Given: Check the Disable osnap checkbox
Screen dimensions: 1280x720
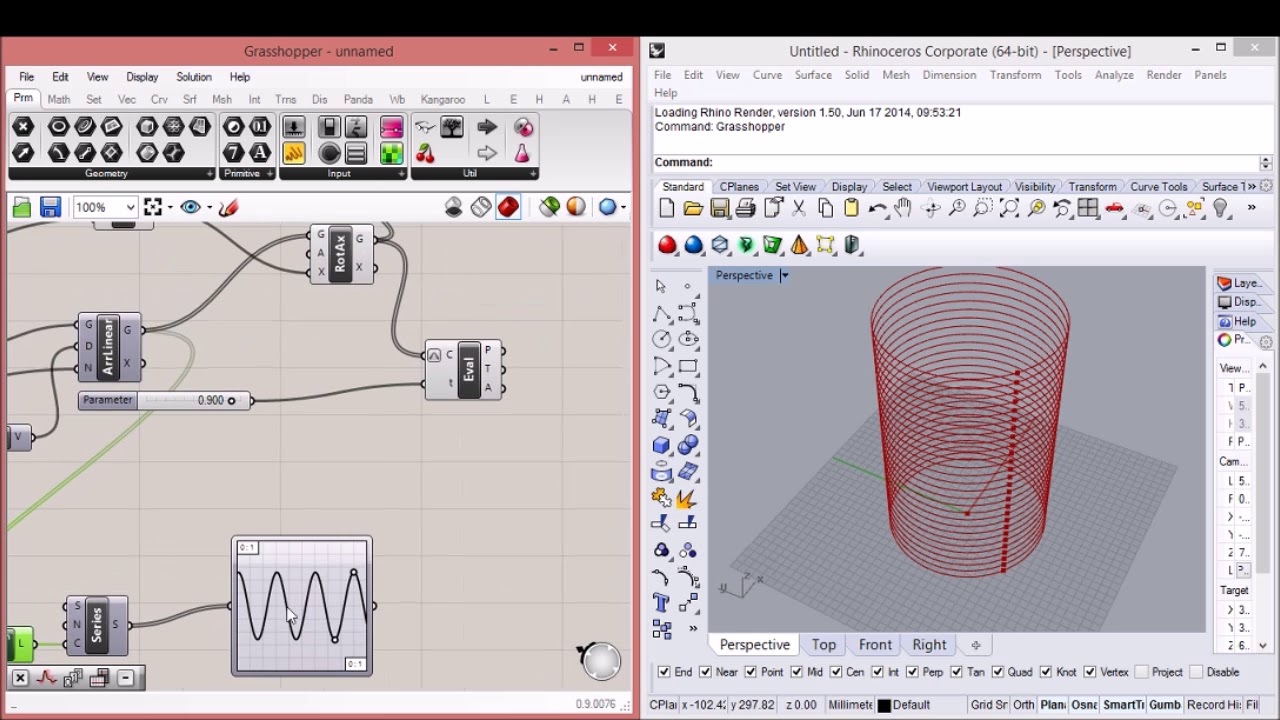Looking at the screenshot, I should click(1195, 672).
